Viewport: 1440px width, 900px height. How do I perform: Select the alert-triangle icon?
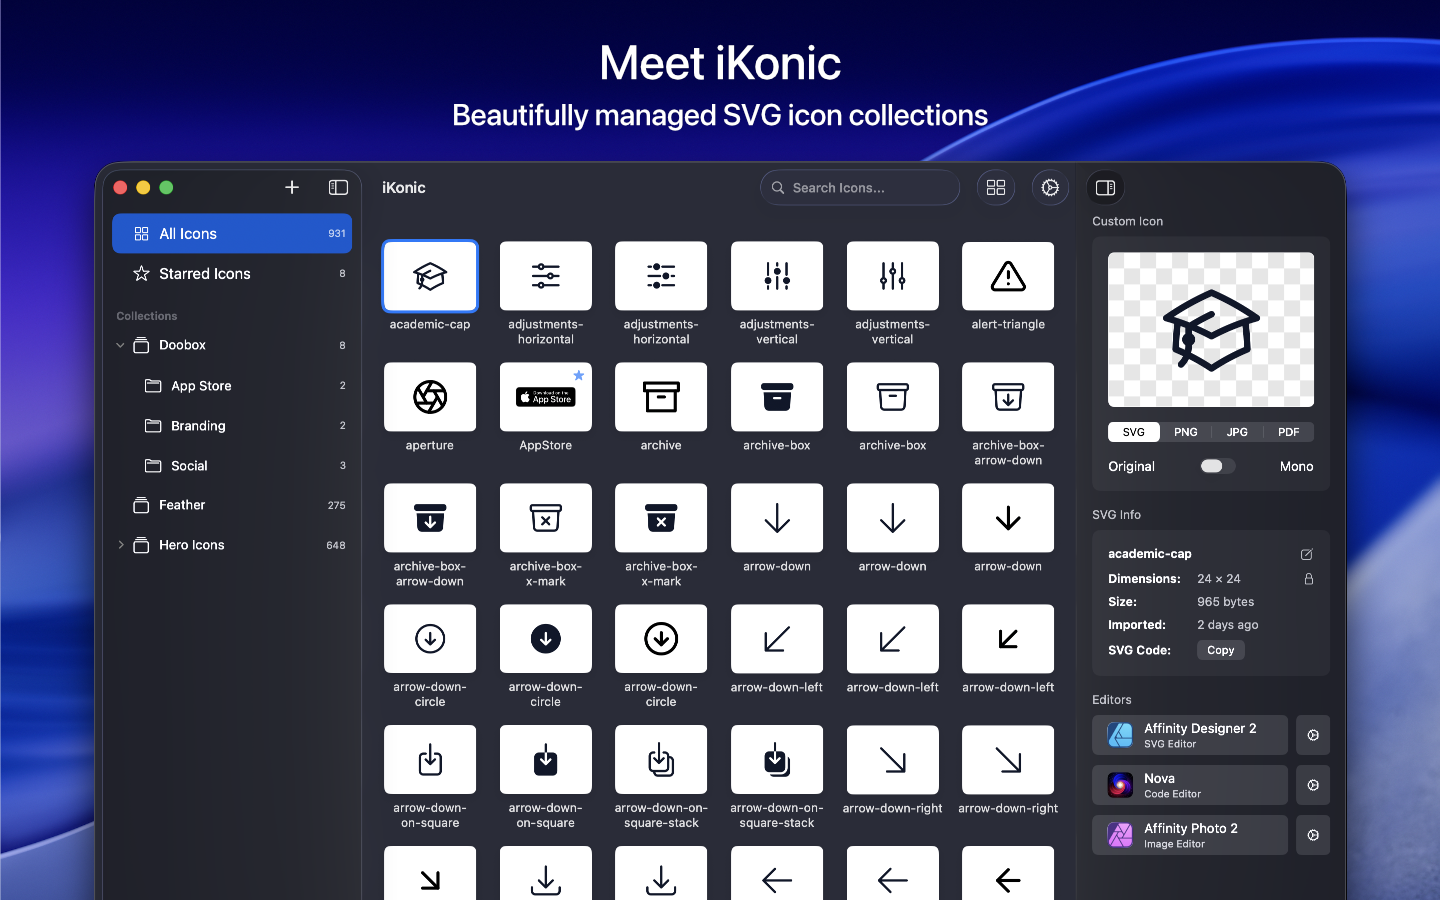1008,276
